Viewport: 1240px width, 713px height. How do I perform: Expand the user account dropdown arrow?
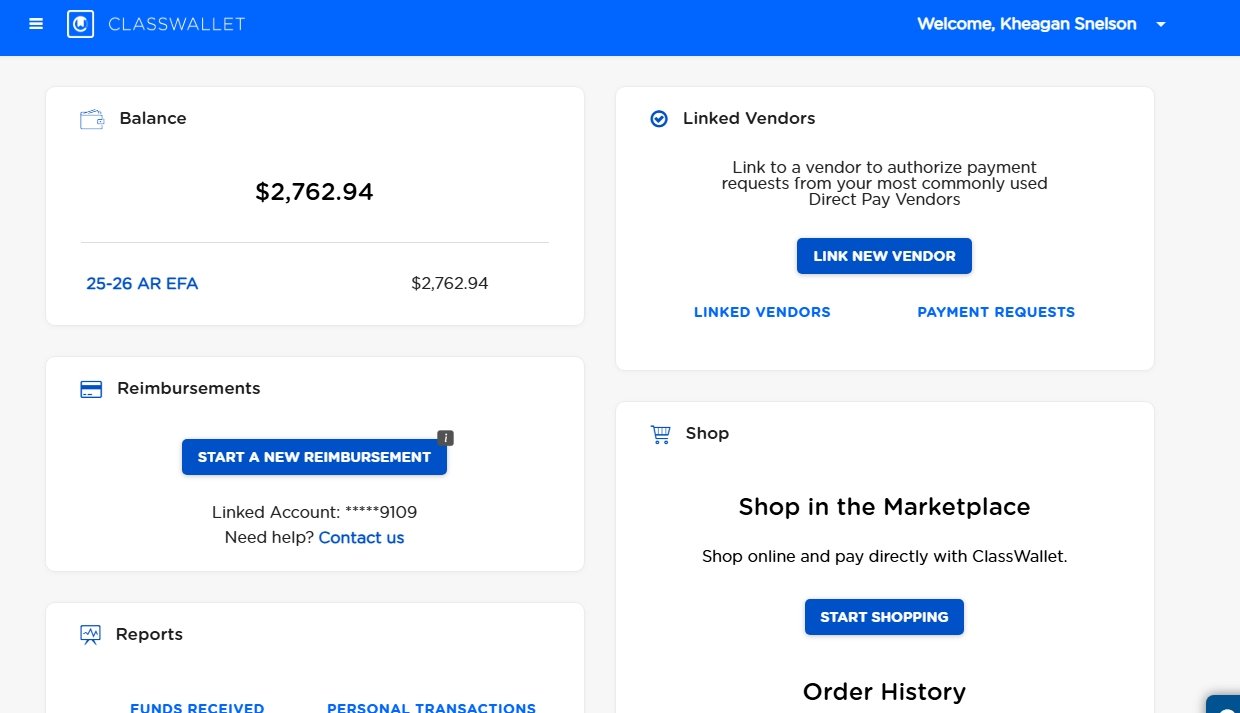click(1161, 25)
